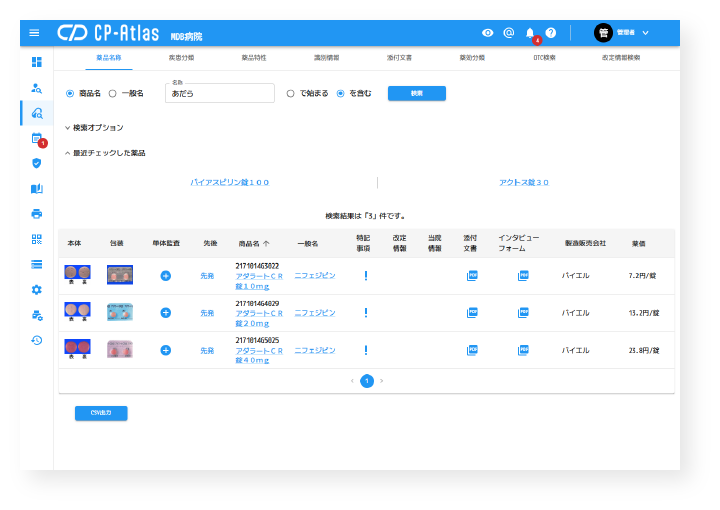Switch to the 改定情報検索 tab

click(x=621, y=58)
